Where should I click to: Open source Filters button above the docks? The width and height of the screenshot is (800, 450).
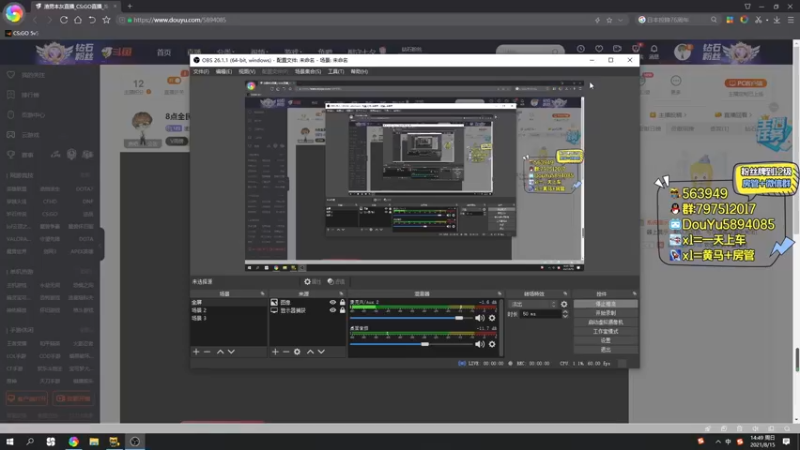click(x=336, y=282)
